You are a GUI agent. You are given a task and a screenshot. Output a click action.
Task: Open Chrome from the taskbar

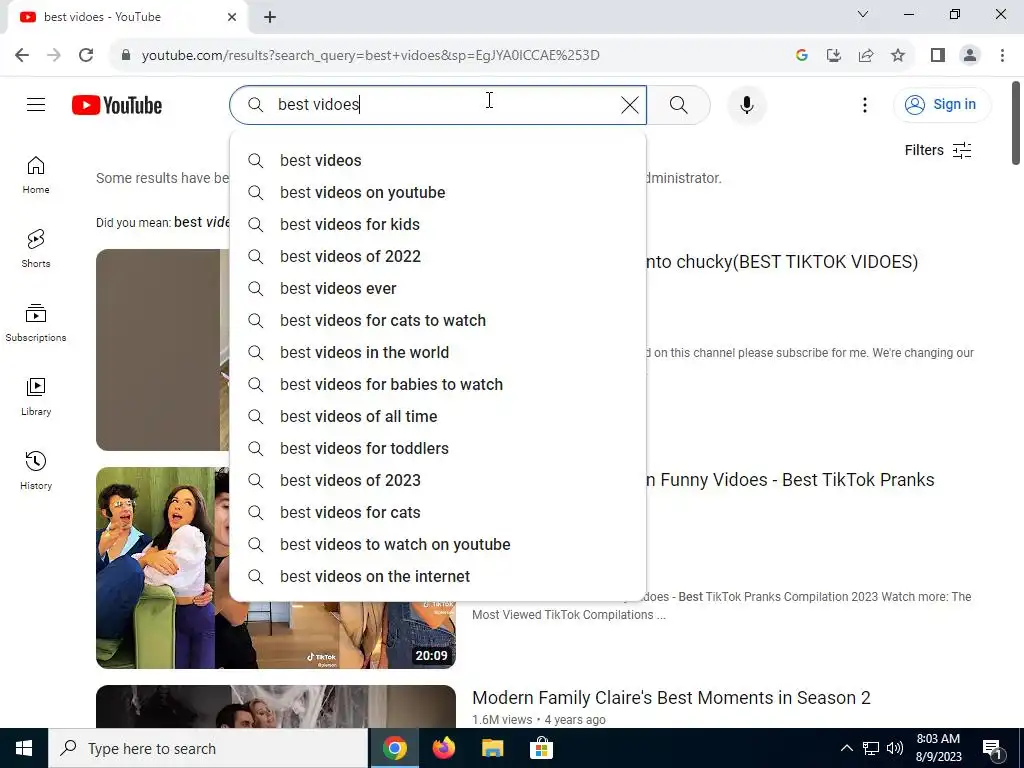tap(394, 748)
